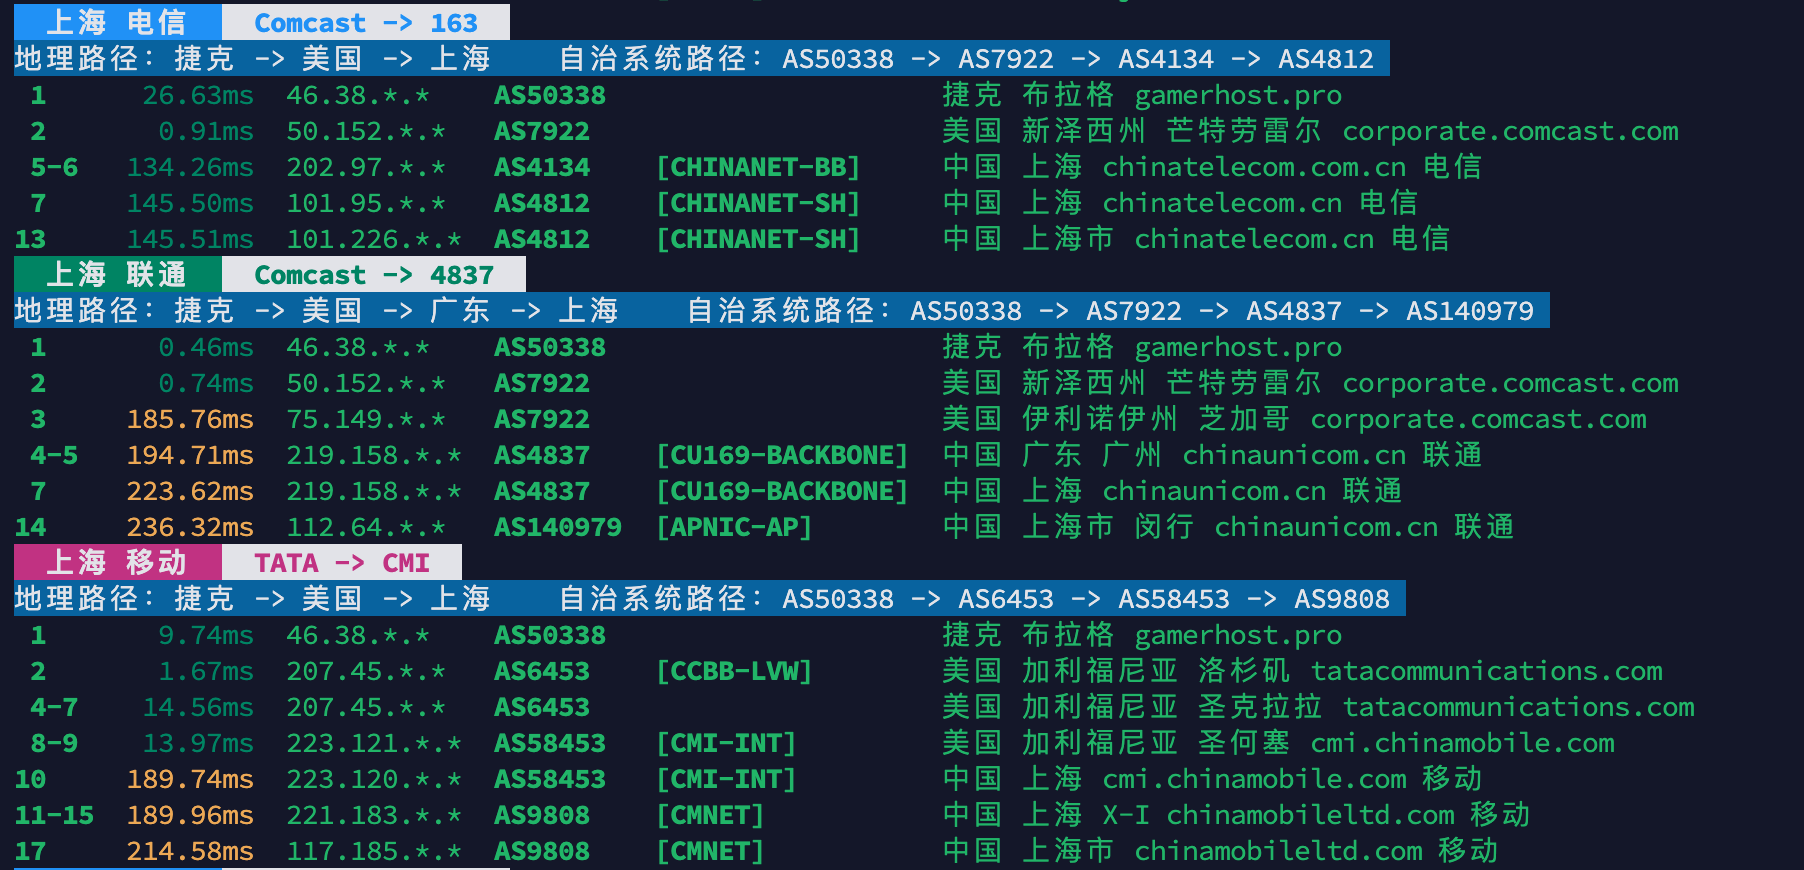The width and height of the screenshot is (1804, 870).
Task: Click corporate.comcast.com in the 芝加哥 row
Action: click(1478, 419)
